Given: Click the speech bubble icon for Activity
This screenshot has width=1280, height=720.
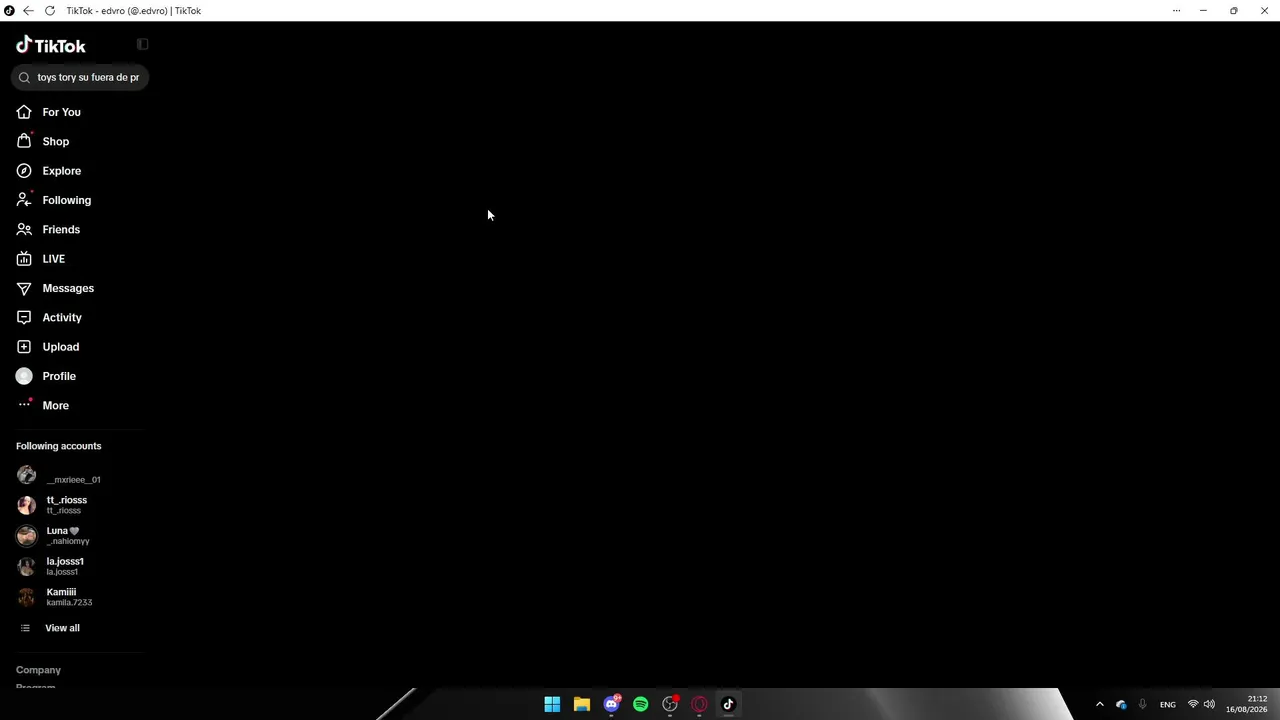Looking at the screenshot, I should click(24, 317).
